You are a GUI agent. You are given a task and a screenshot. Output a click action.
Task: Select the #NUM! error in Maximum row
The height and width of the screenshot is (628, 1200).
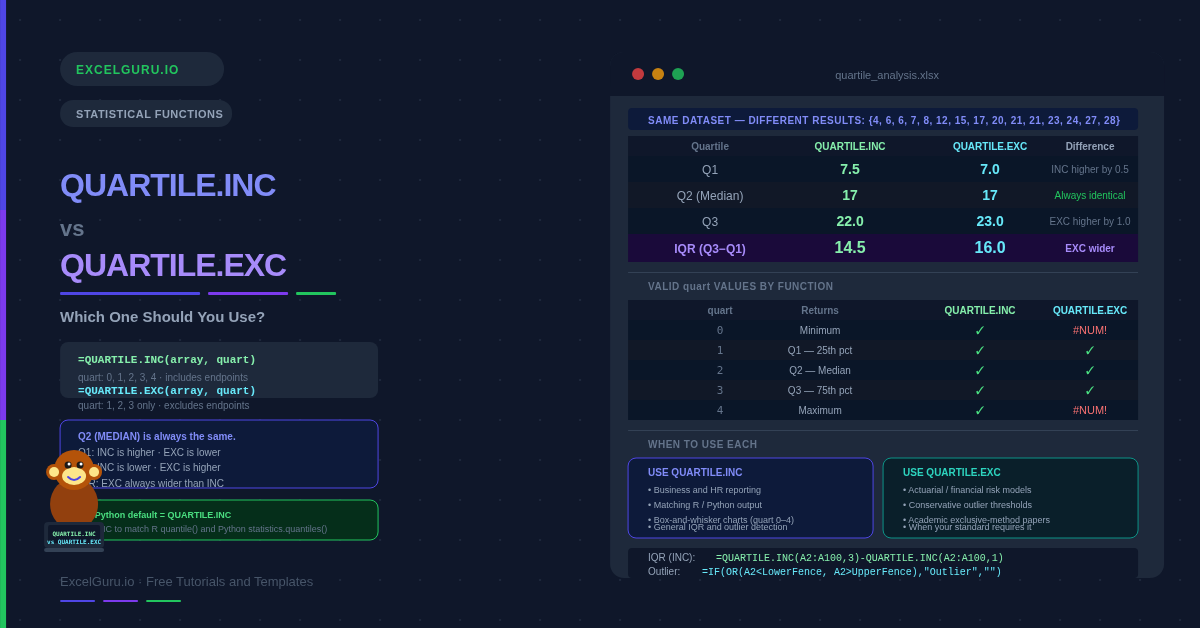tap(1090, 410)
